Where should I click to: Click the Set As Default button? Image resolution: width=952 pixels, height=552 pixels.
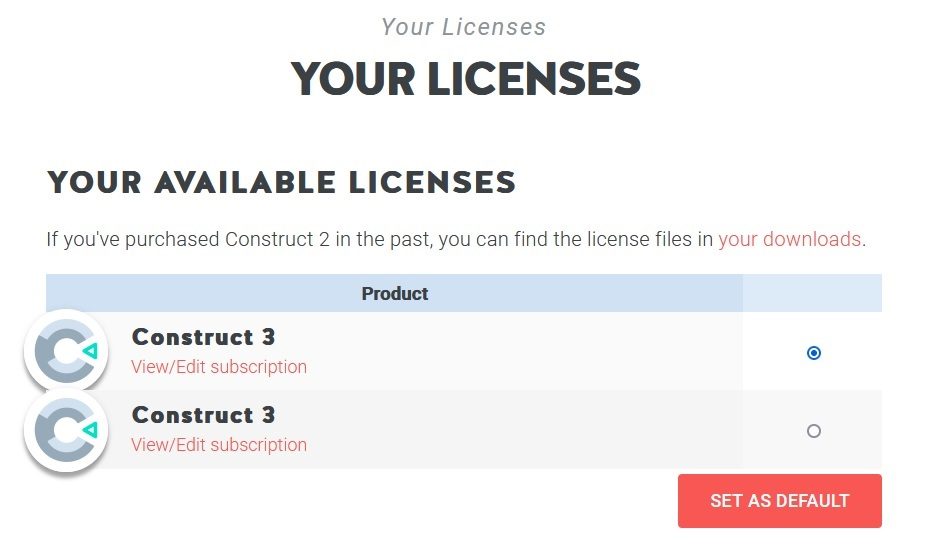[780, 501]
